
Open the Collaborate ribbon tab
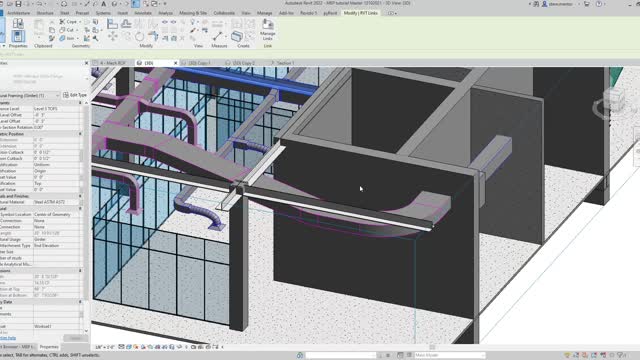224,13
